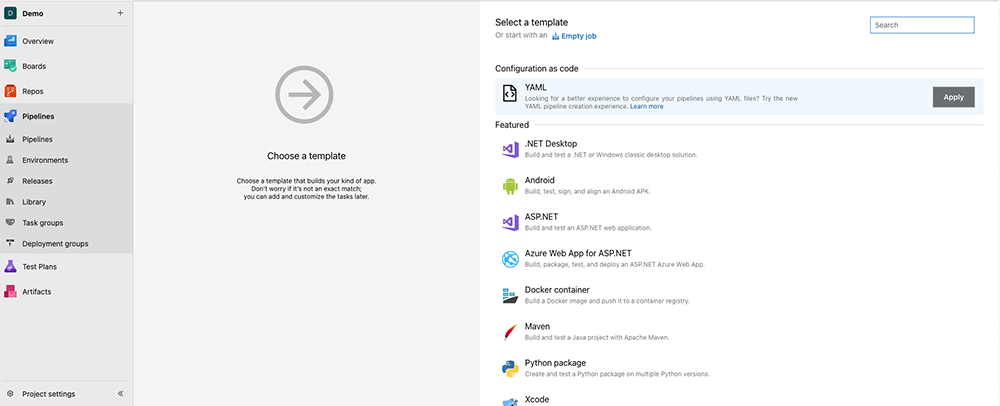Click the Maven feather icon
Viewport: 1000px width, 406px height.
(x=509, y=332)
